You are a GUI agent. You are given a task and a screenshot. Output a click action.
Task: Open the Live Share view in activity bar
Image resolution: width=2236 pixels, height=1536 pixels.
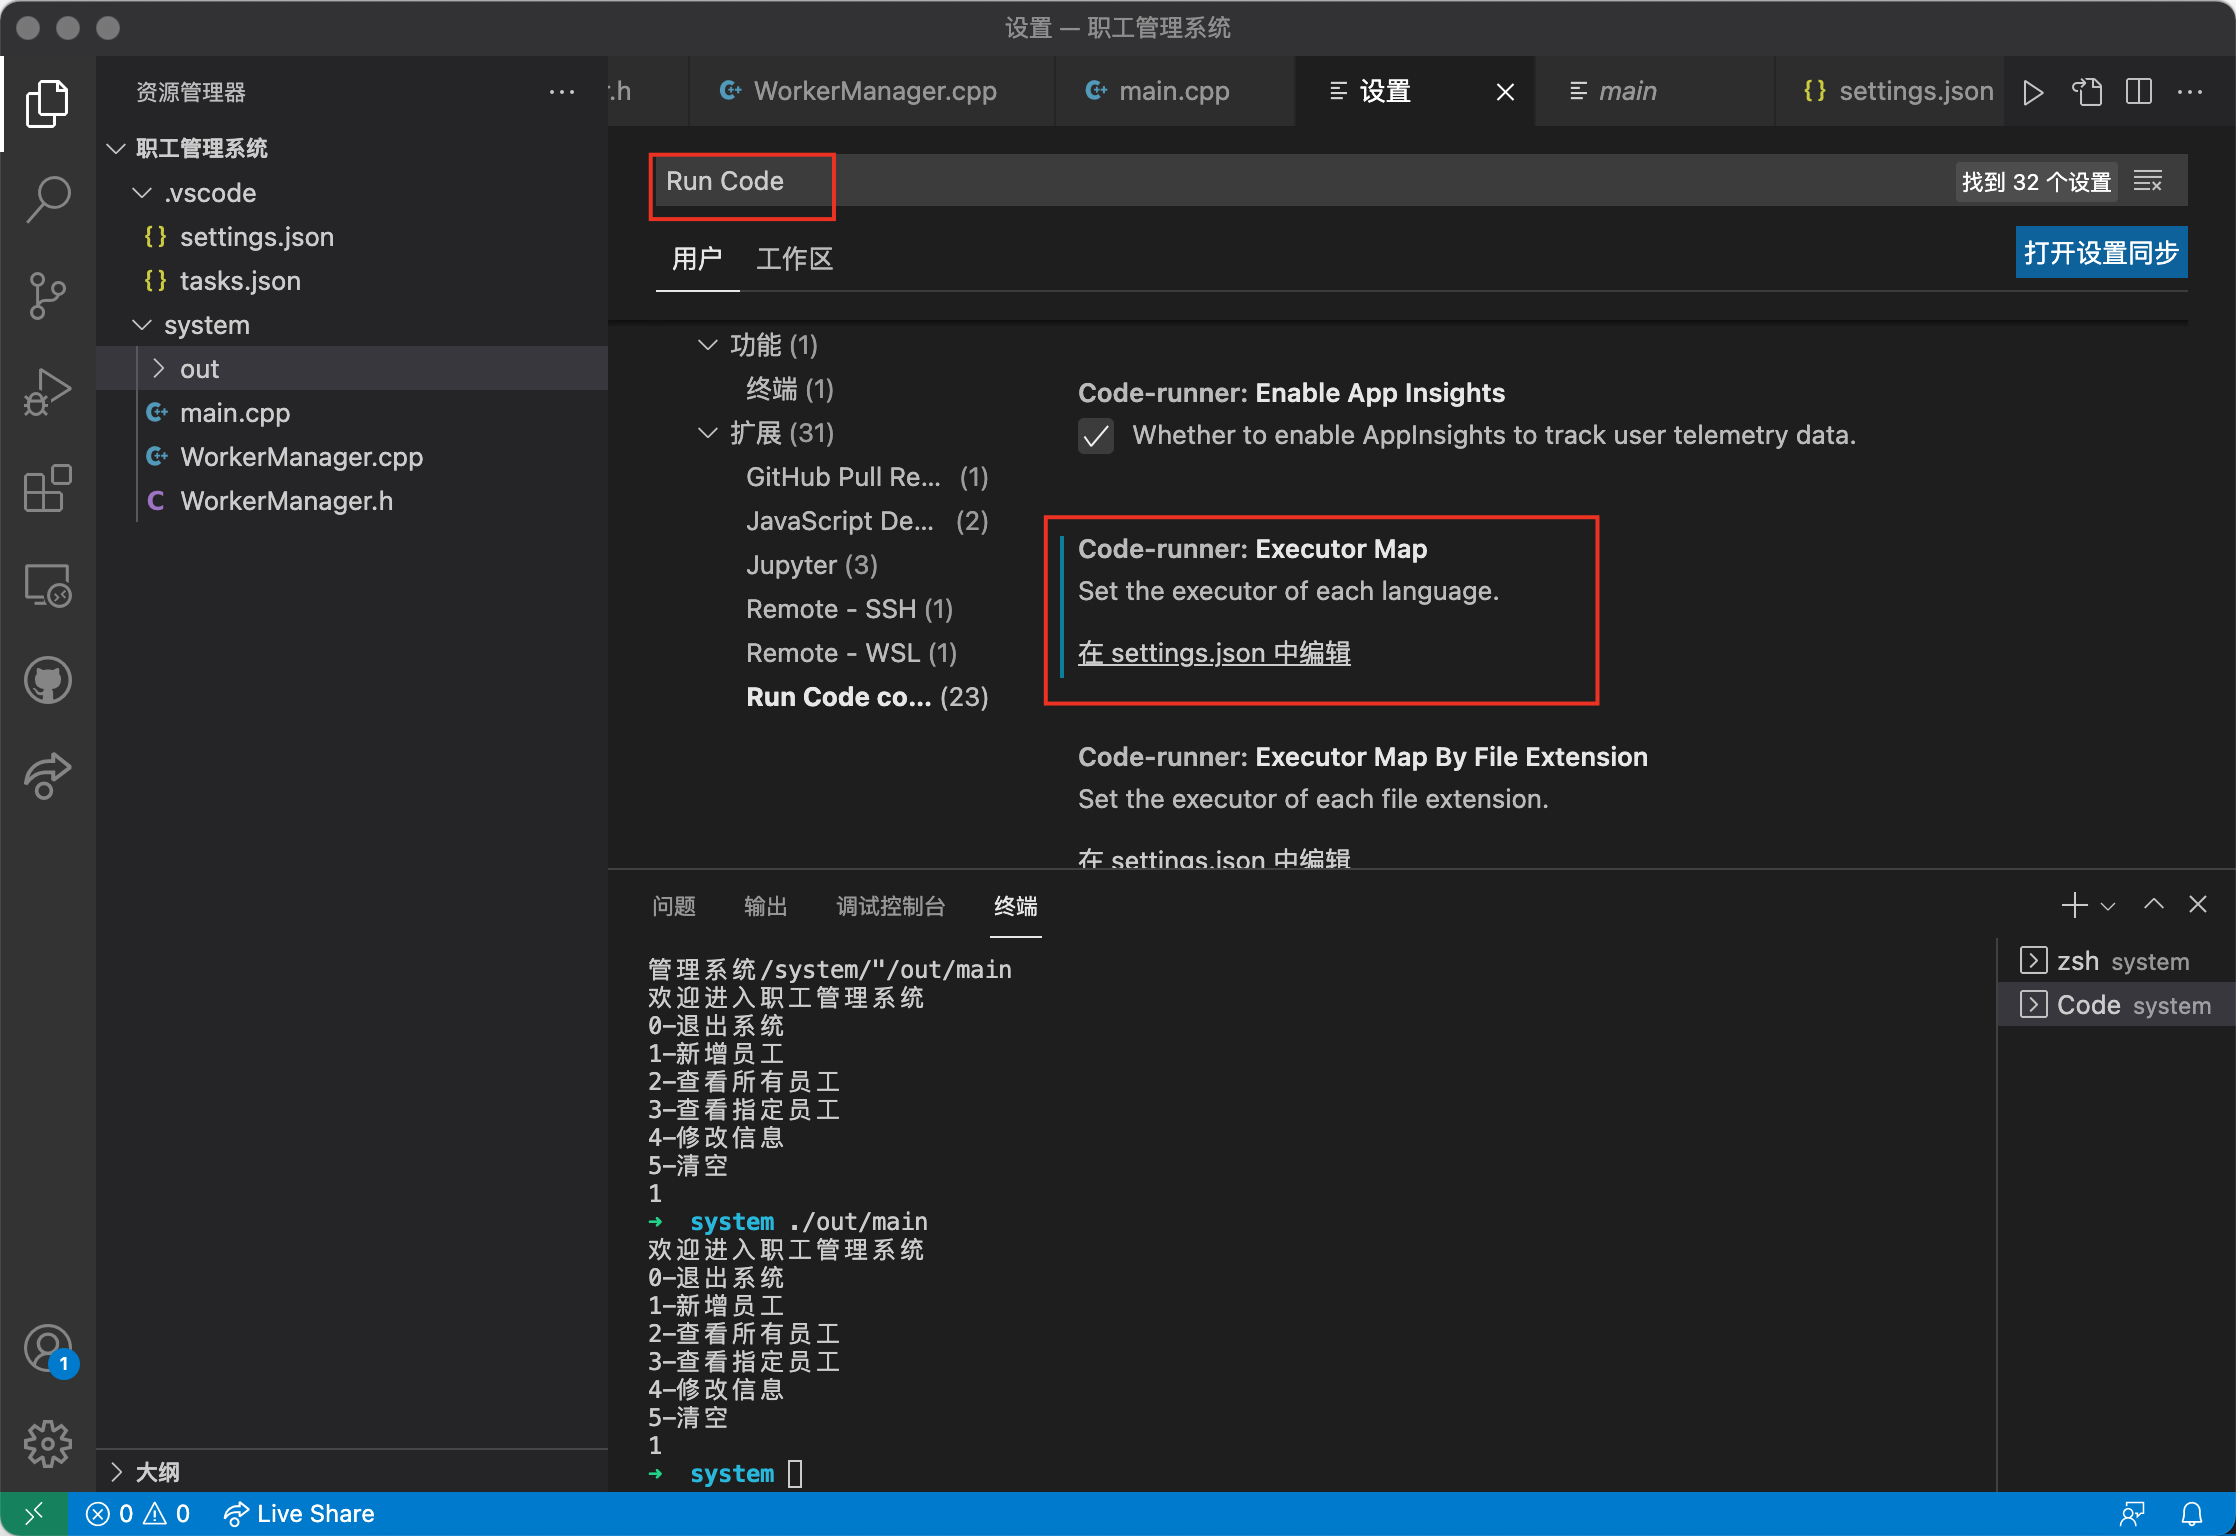(47, 776)
